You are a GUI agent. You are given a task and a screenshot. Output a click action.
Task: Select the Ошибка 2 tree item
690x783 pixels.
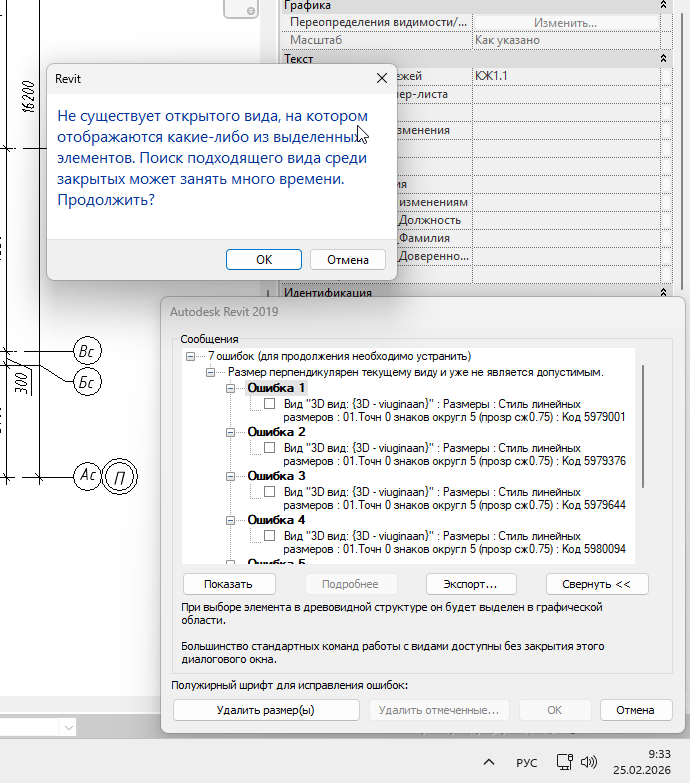coord(276,432)
